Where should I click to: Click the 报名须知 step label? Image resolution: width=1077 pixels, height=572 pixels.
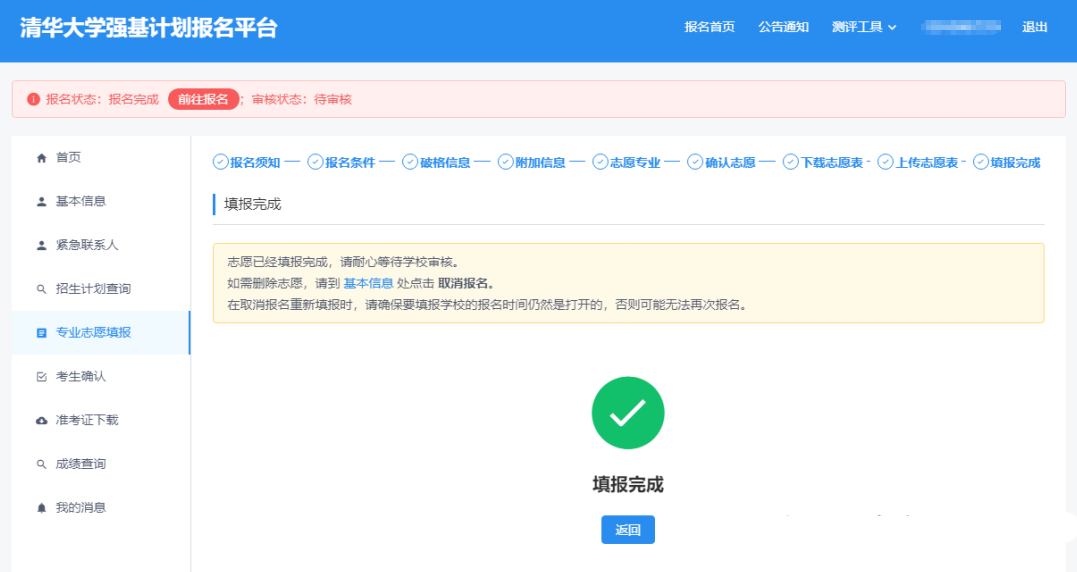click(255, 163)
